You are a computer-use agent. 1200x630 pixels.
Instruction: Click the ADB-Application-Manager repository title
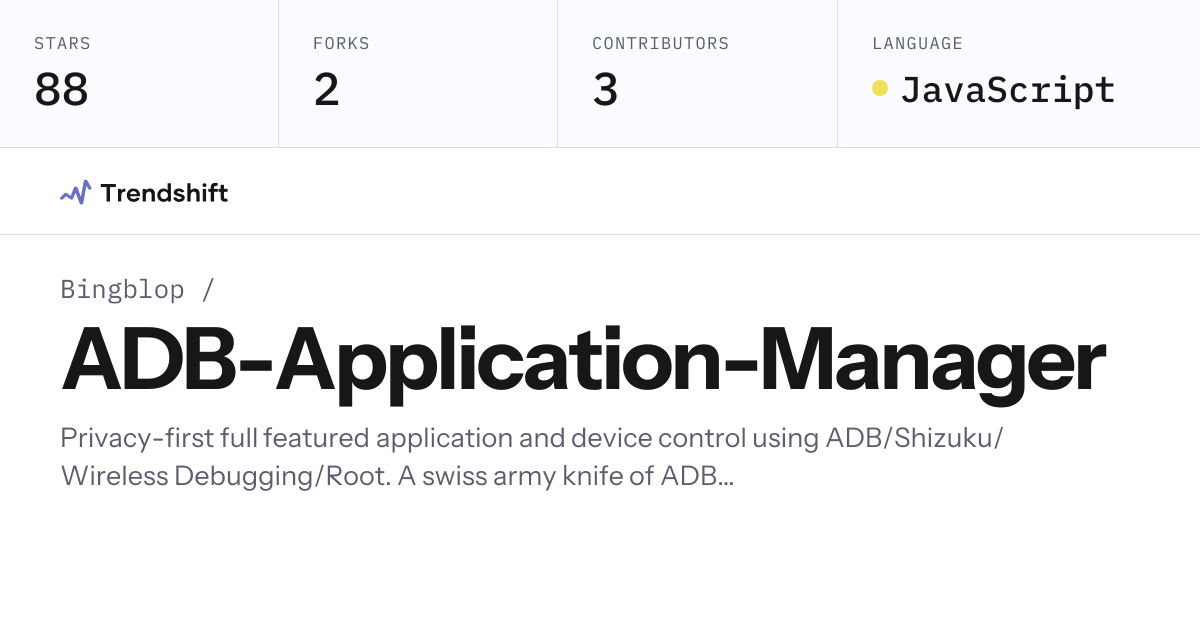coord(583,363)
